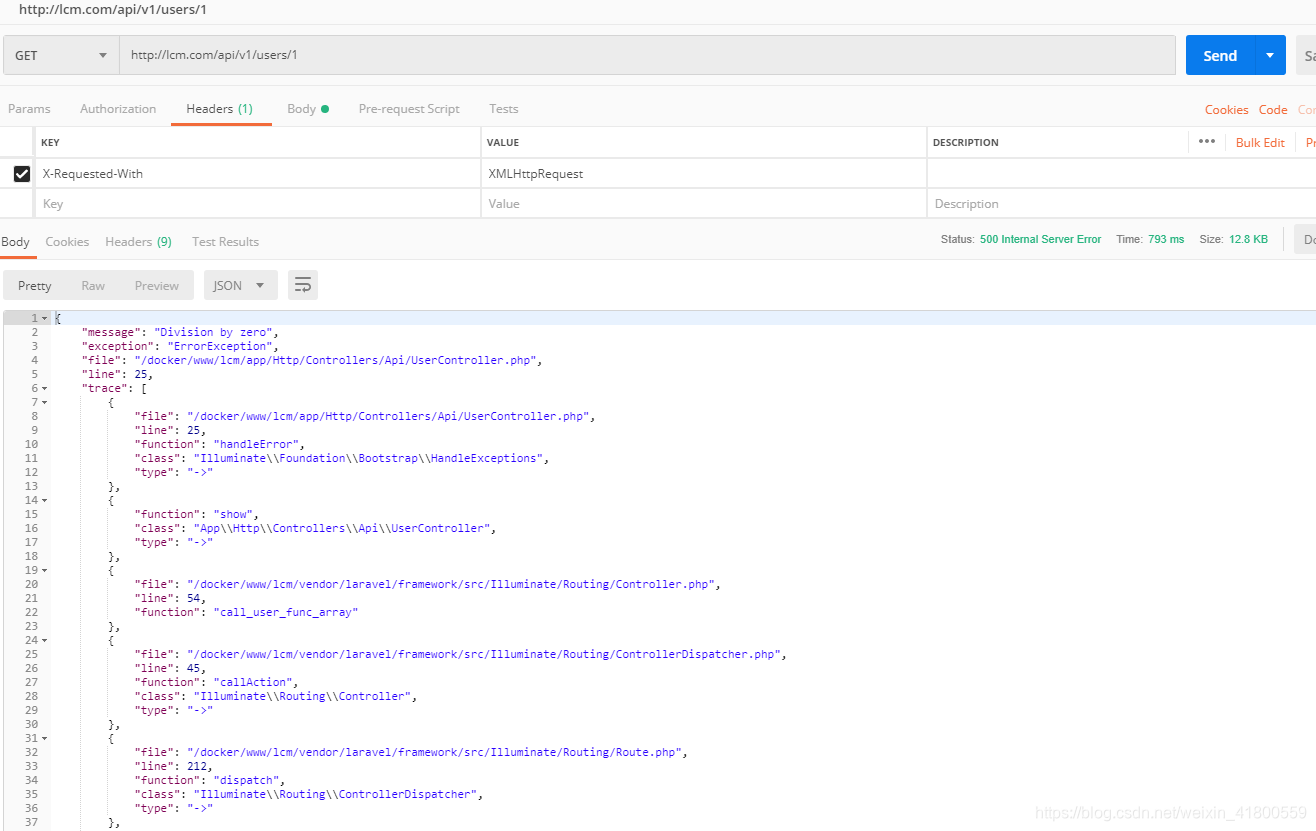Open the GET method dropdown
Screen dimensions: 1316x831
[x=61, y=55]
